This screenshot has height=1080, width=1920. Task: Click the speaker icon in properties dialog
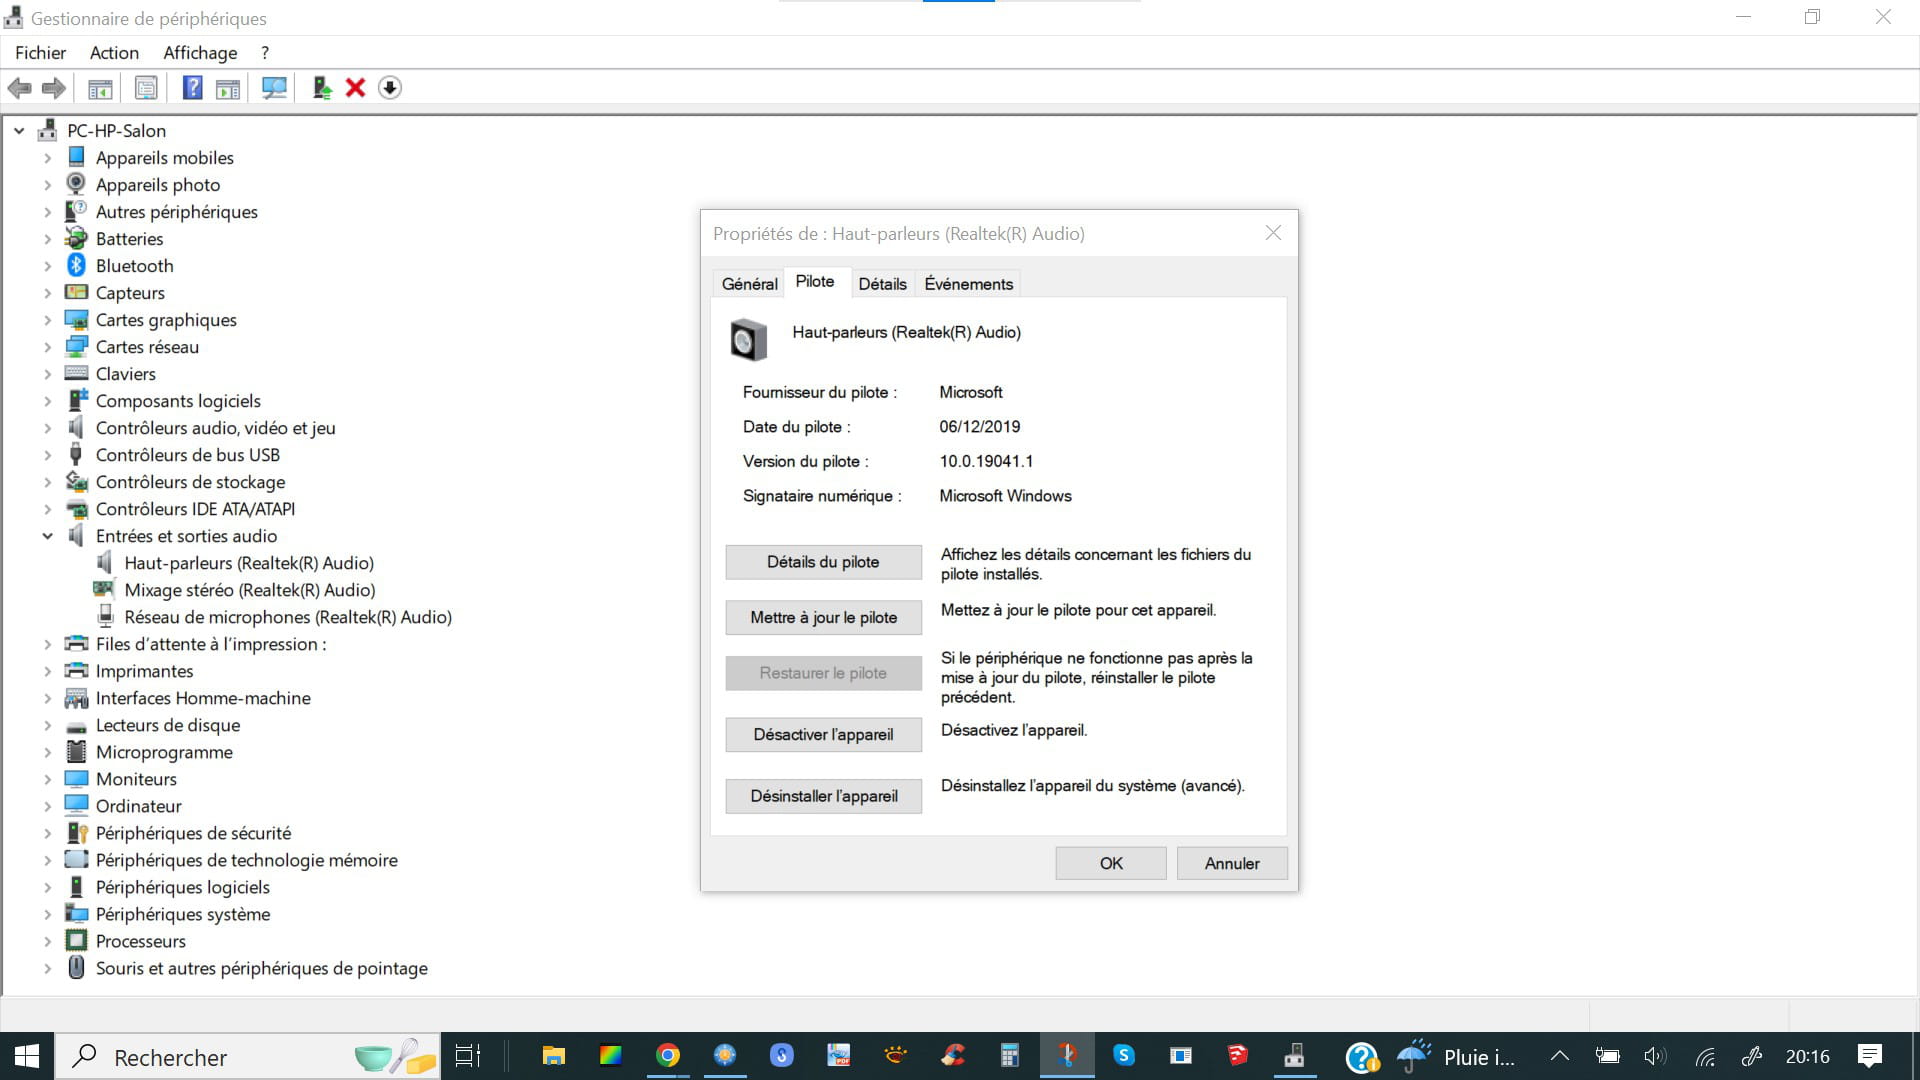748,340
